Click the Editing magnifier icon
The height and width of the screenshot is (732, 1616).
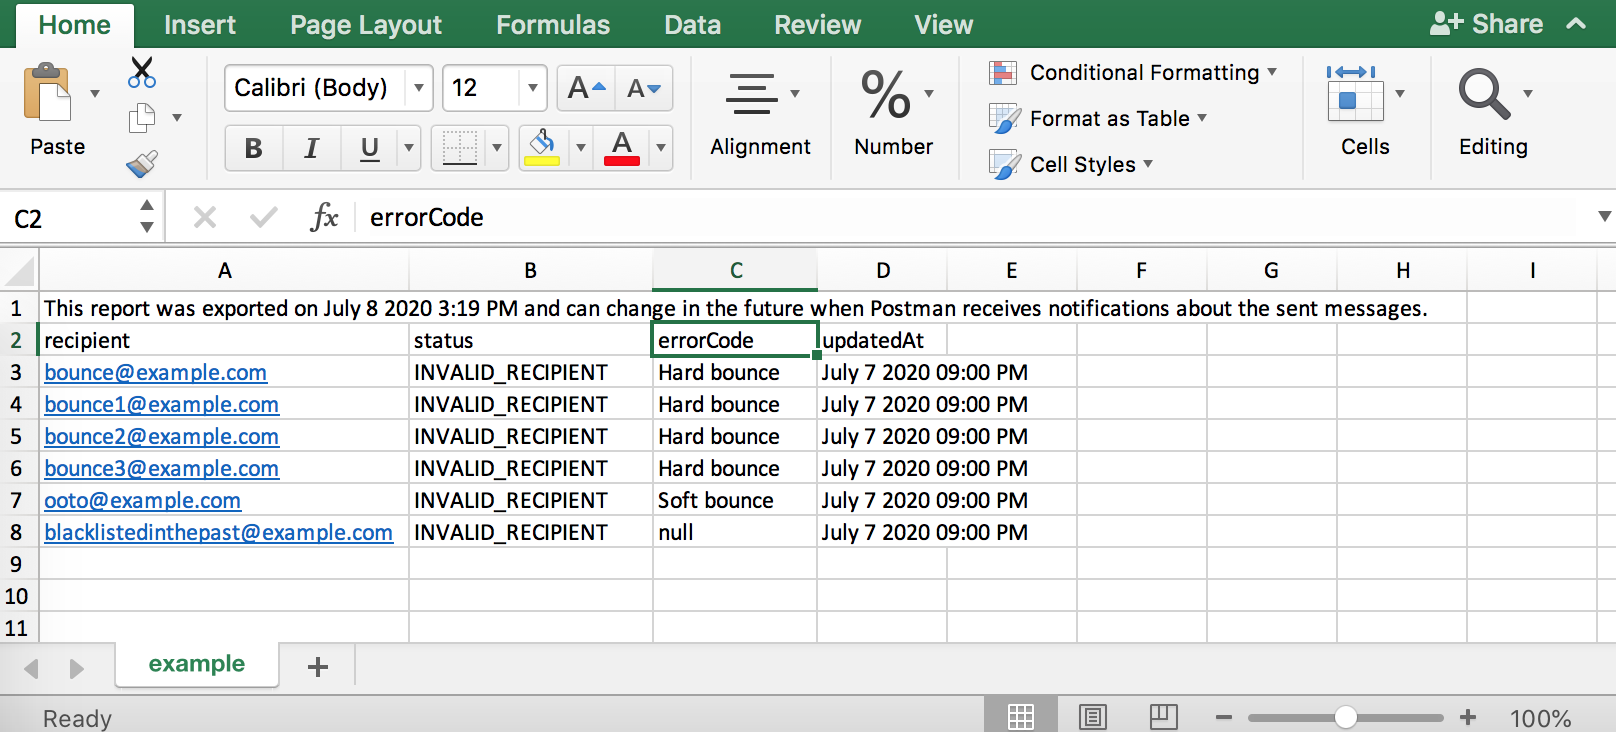pos(1484,93)
